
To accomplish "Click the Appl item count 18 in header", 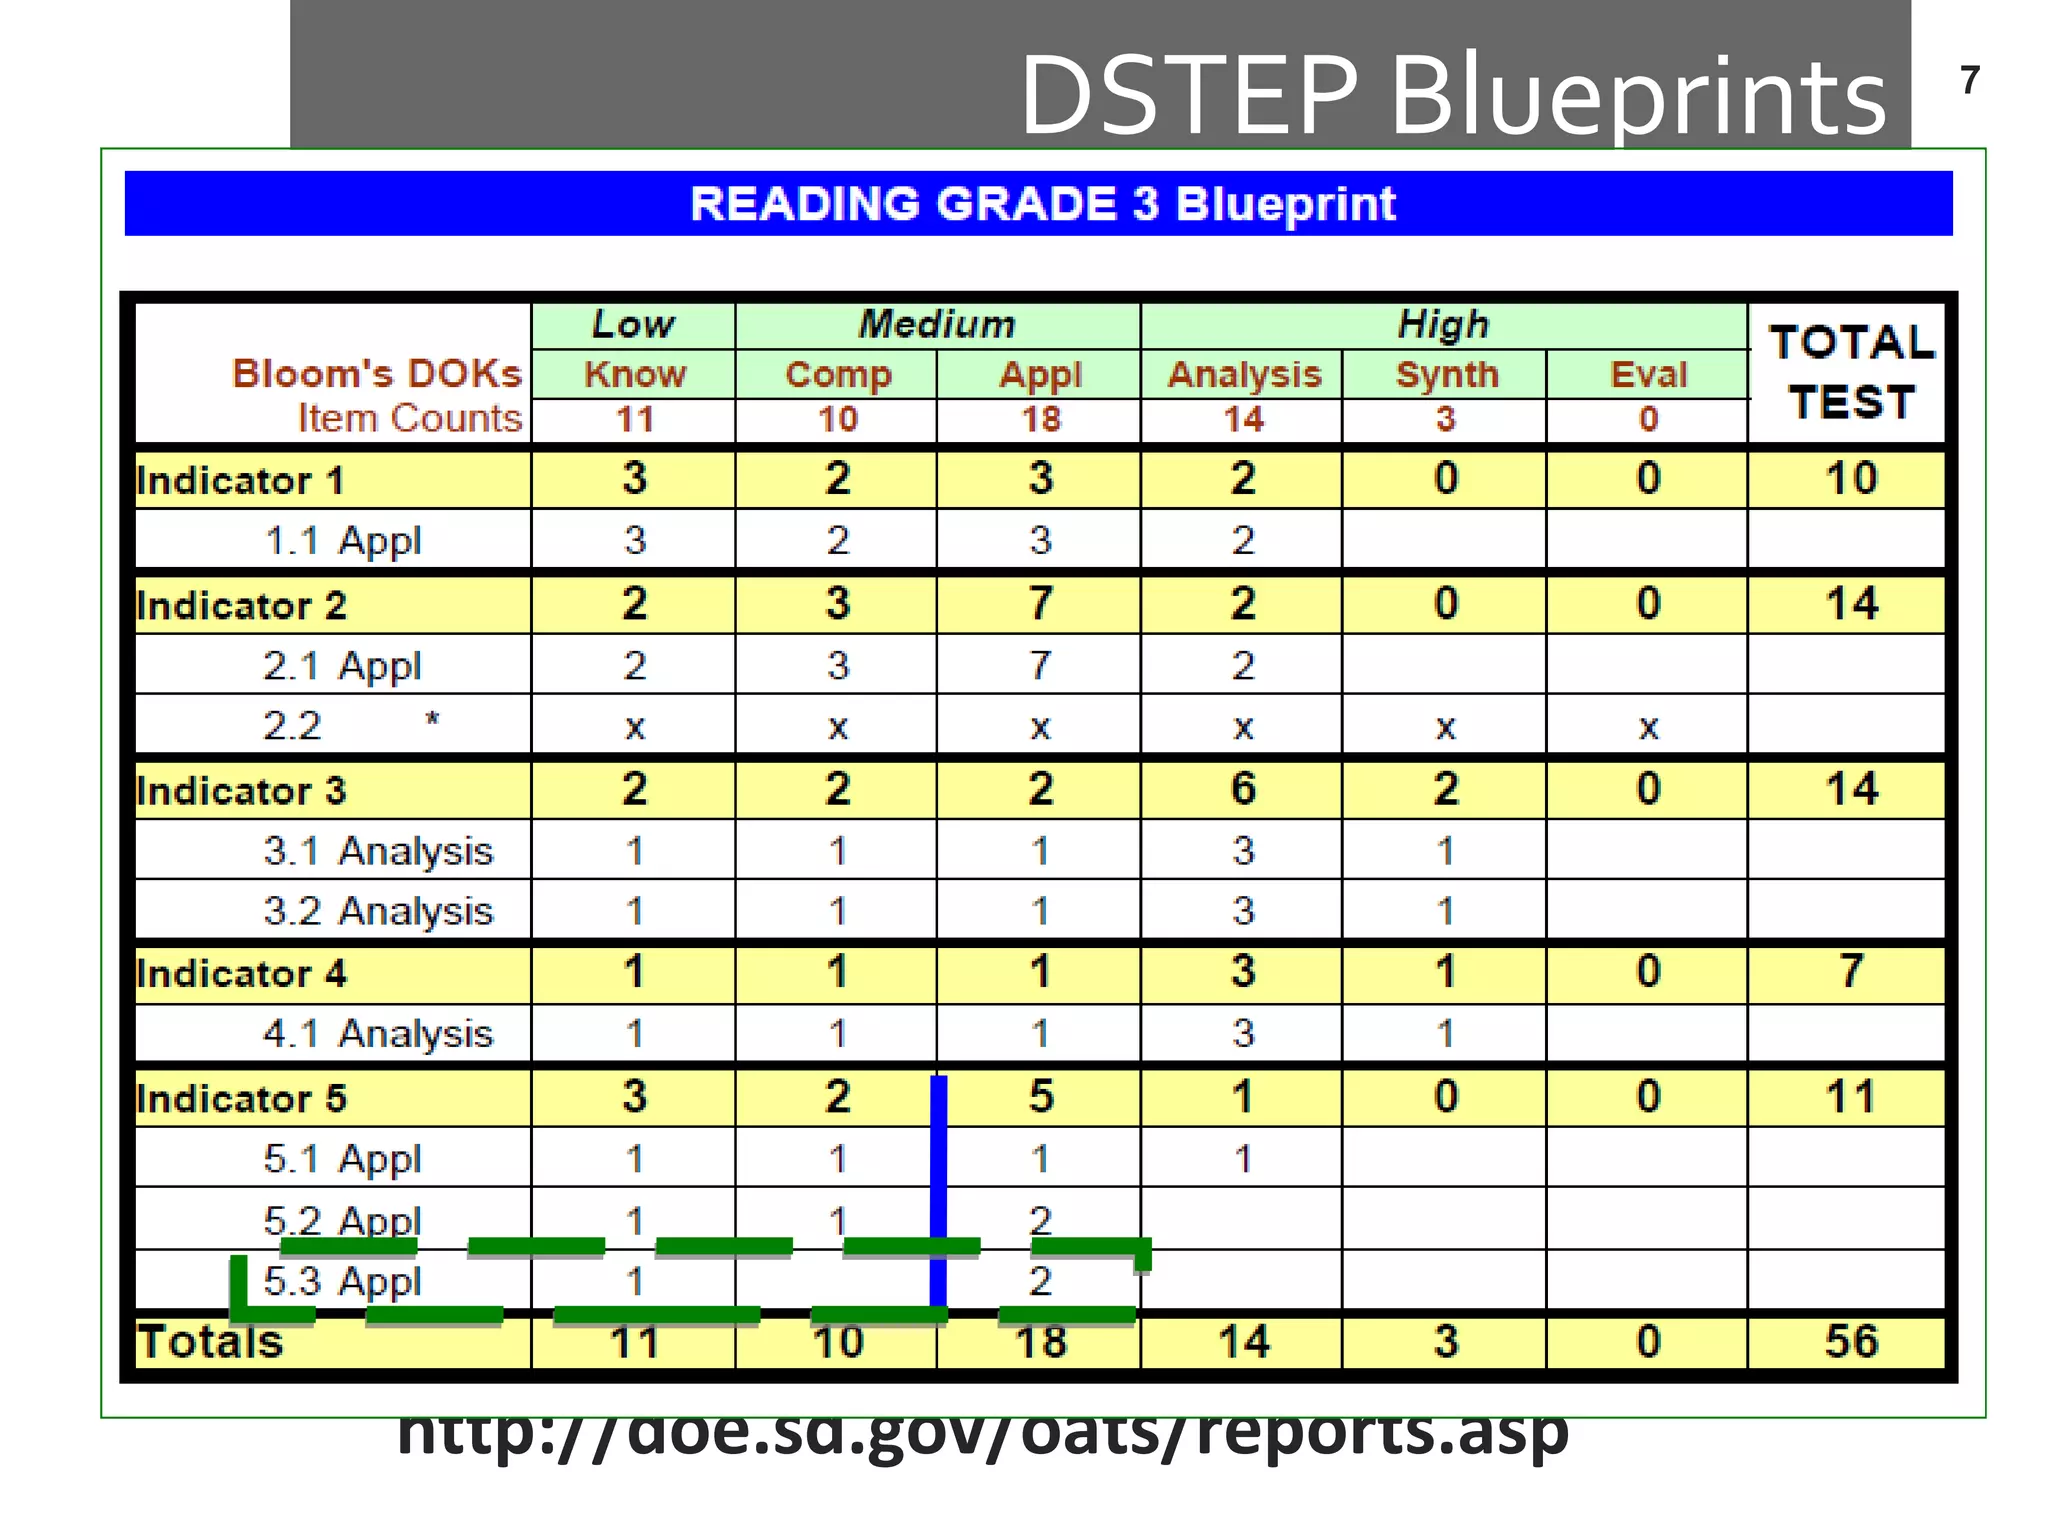I will pyautogui.click(x=1040, y=419).
